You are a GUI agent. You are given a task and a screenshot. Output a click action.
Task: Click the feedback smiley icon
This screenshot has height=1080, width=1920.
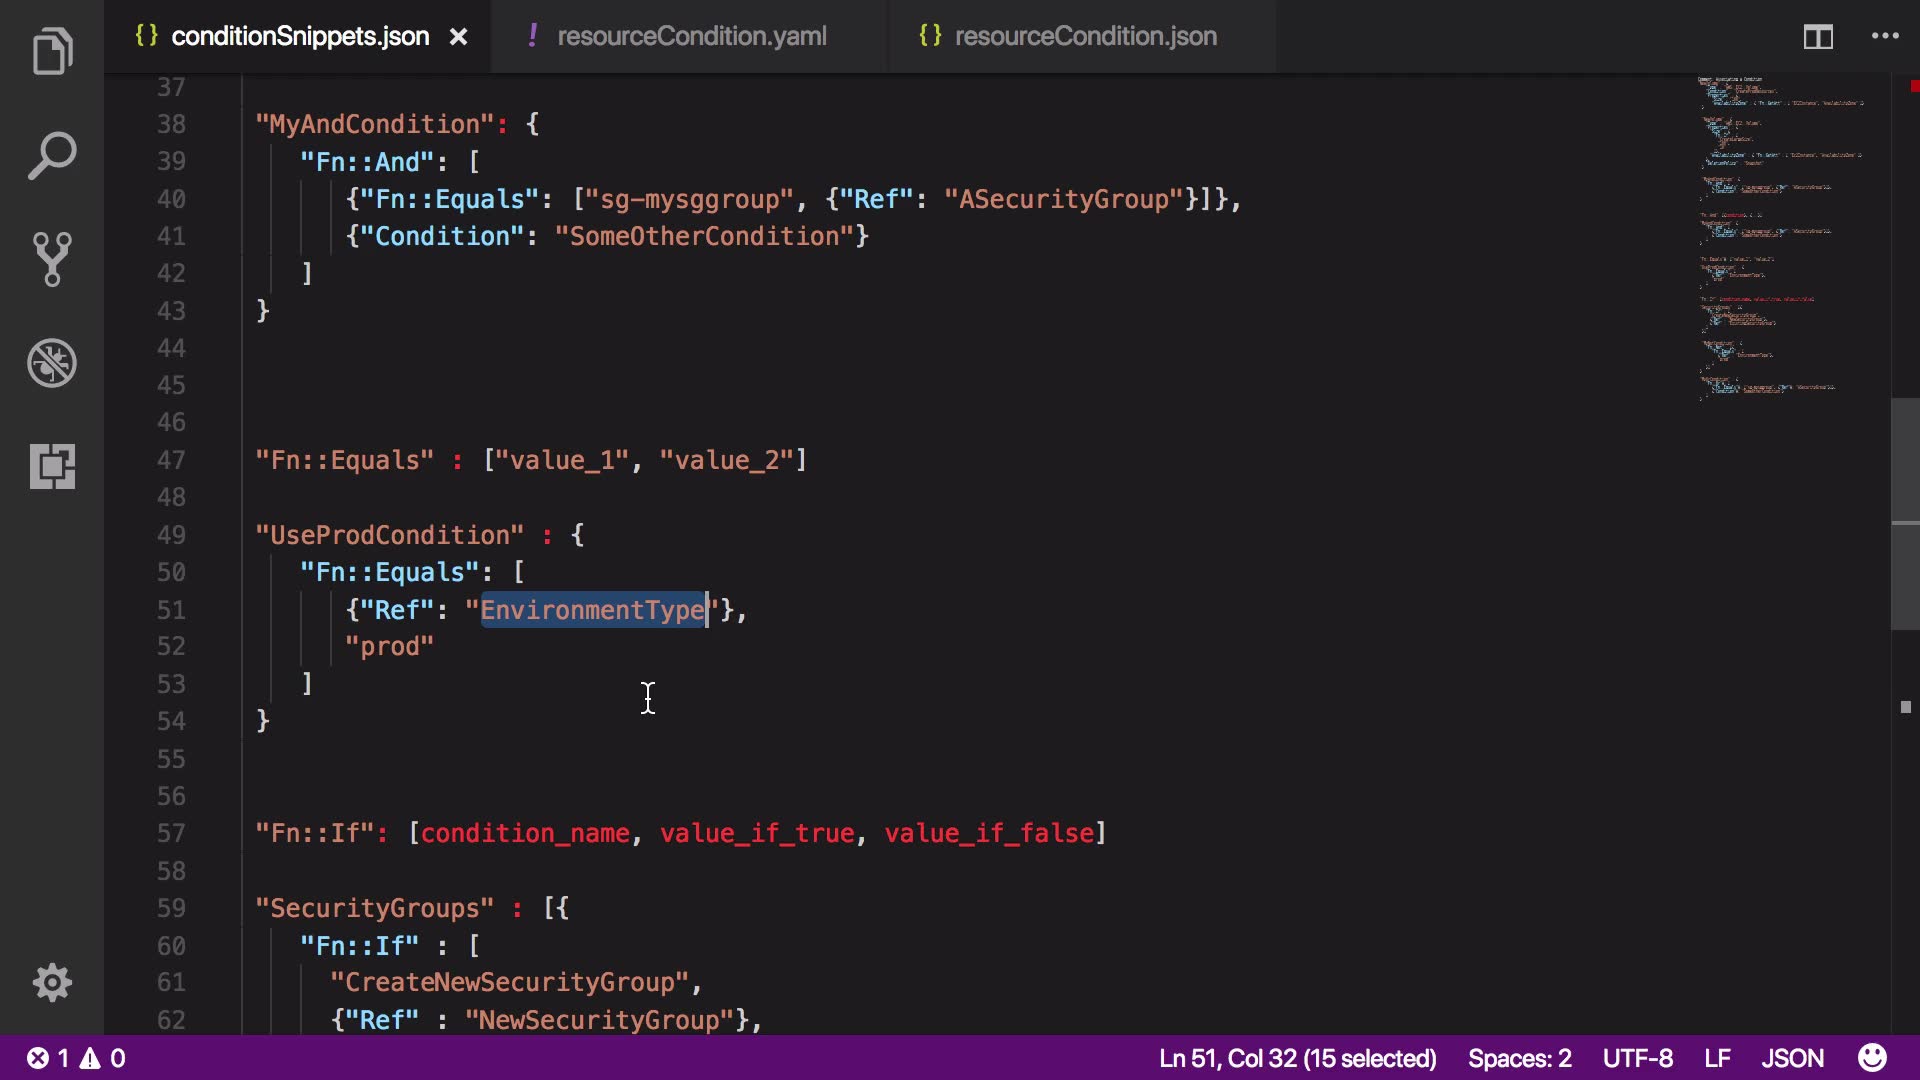coord(1872,1058)
